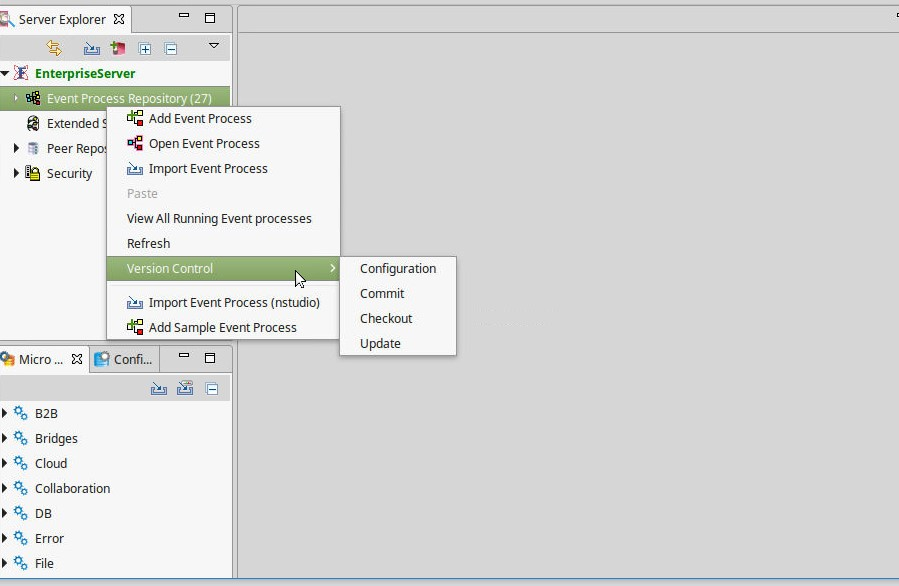The height and width of the screenshot is (586, 899).
Task: Select Configuration in Version Control submenu
Action: 398,268
